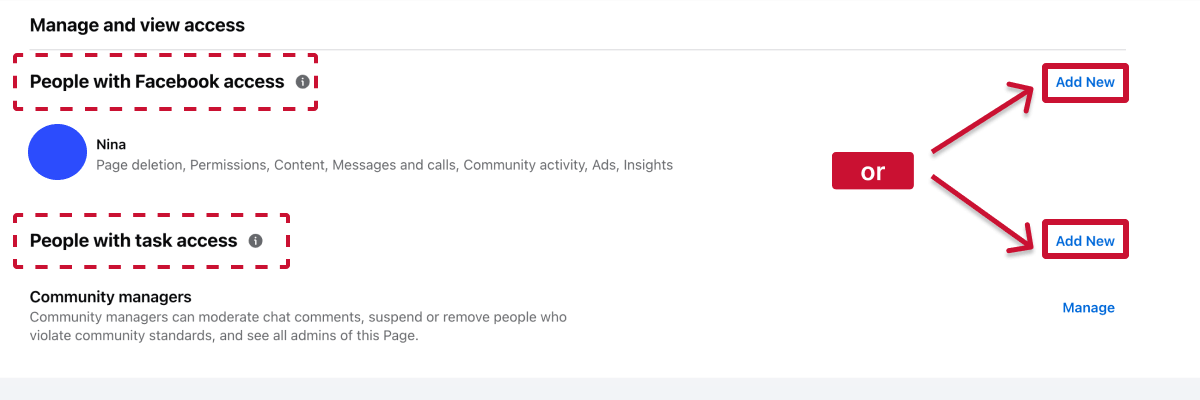Viewport: 1200px width, 400px height.
Task: Add New person with task access
Action: pos(1085,241)
